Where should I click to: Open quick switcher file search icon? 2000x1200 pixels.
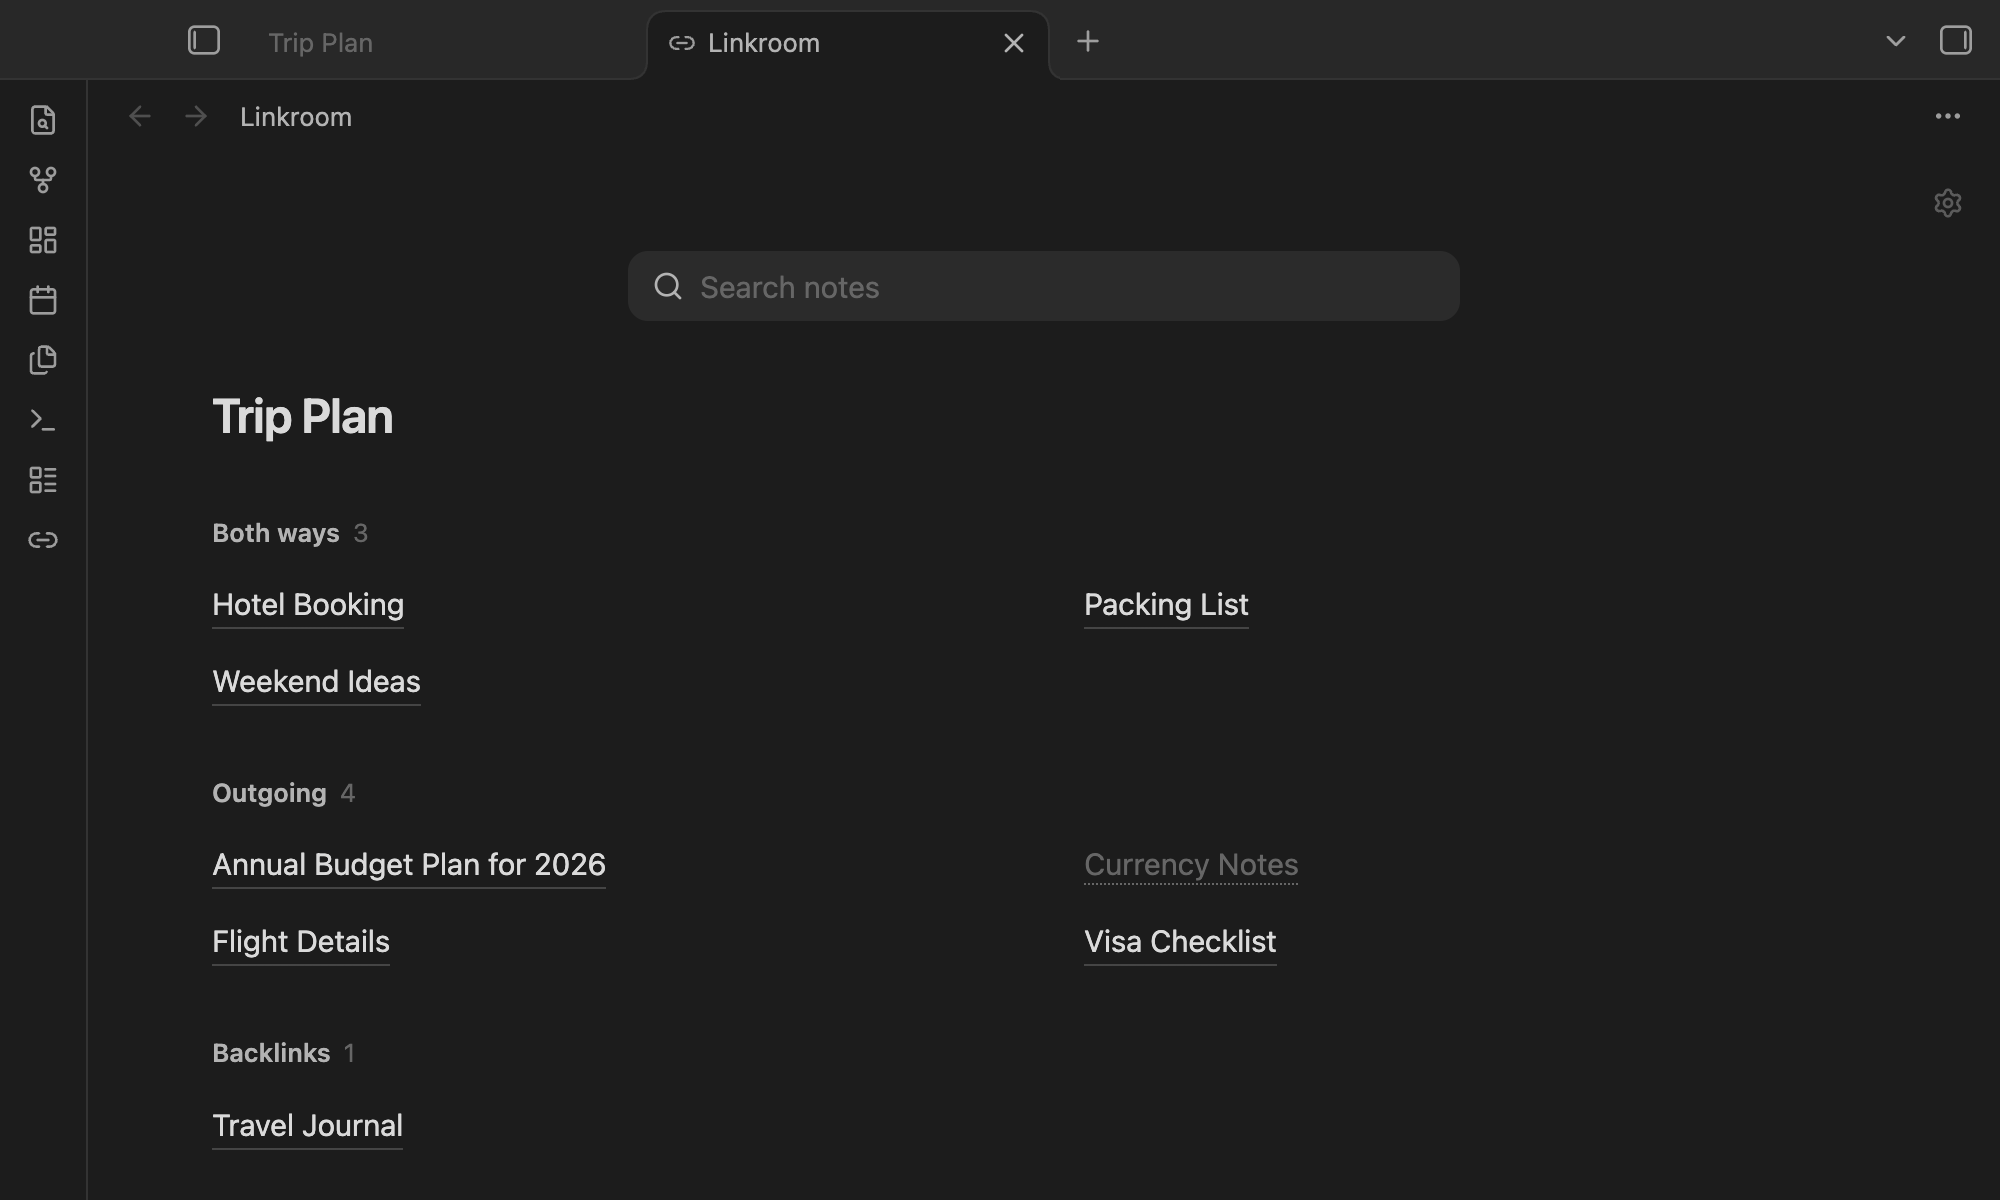pyautogui.click(x=43, y=120)
